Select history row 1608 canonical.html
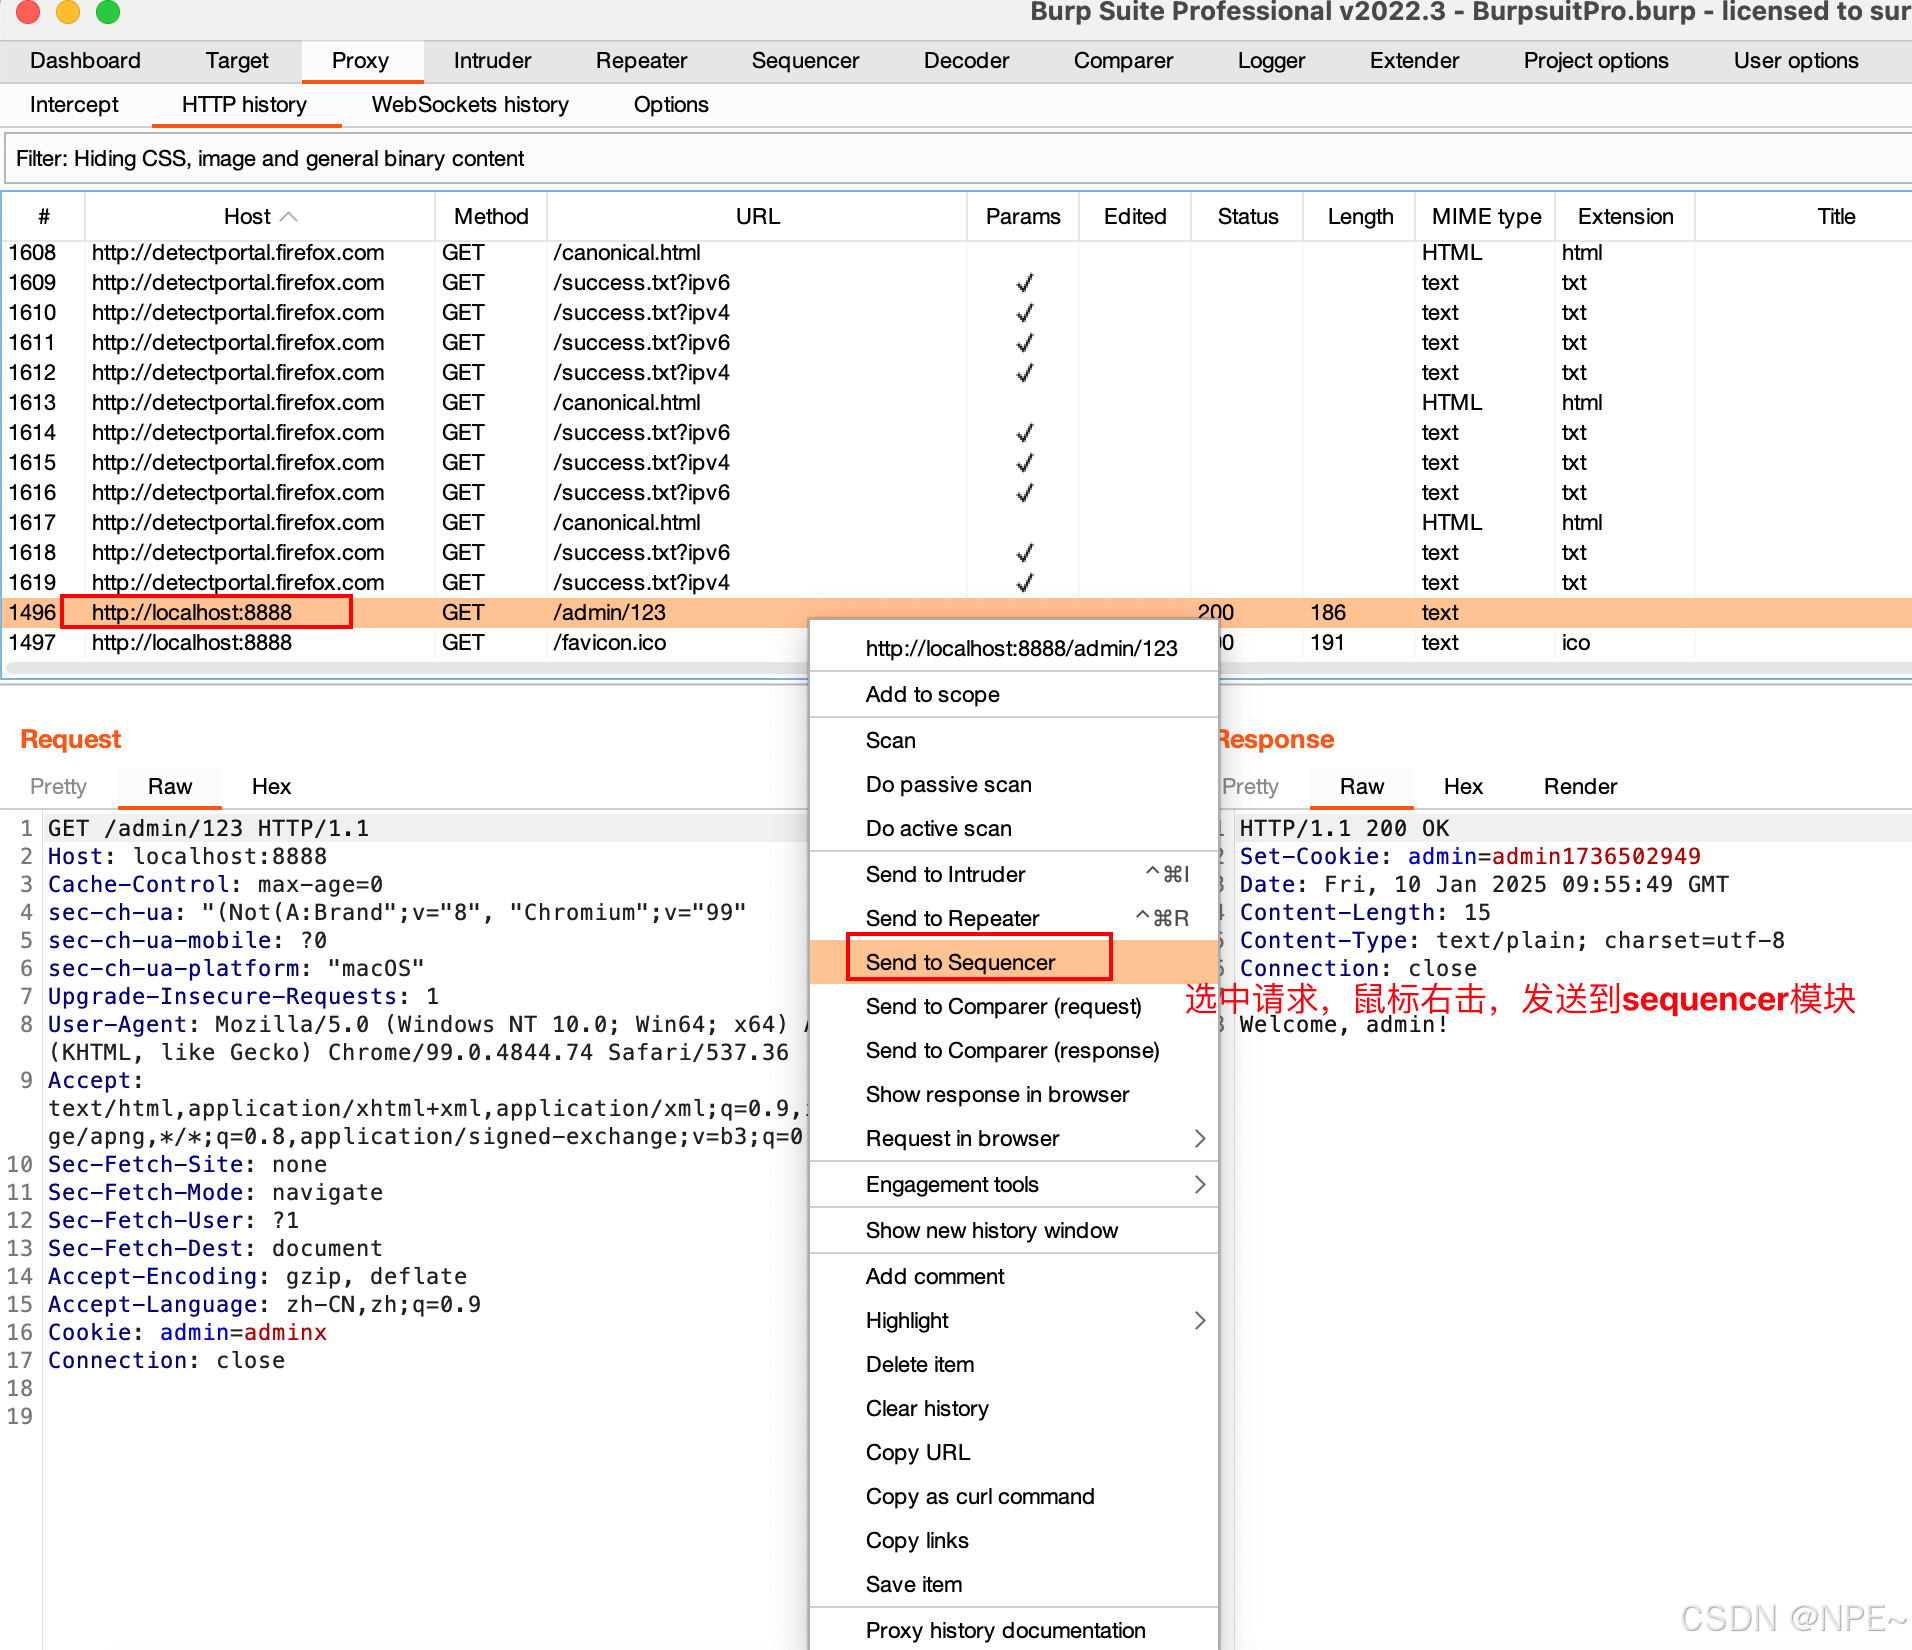This screenshot has height=1650, width=1912. click(956, 253)
